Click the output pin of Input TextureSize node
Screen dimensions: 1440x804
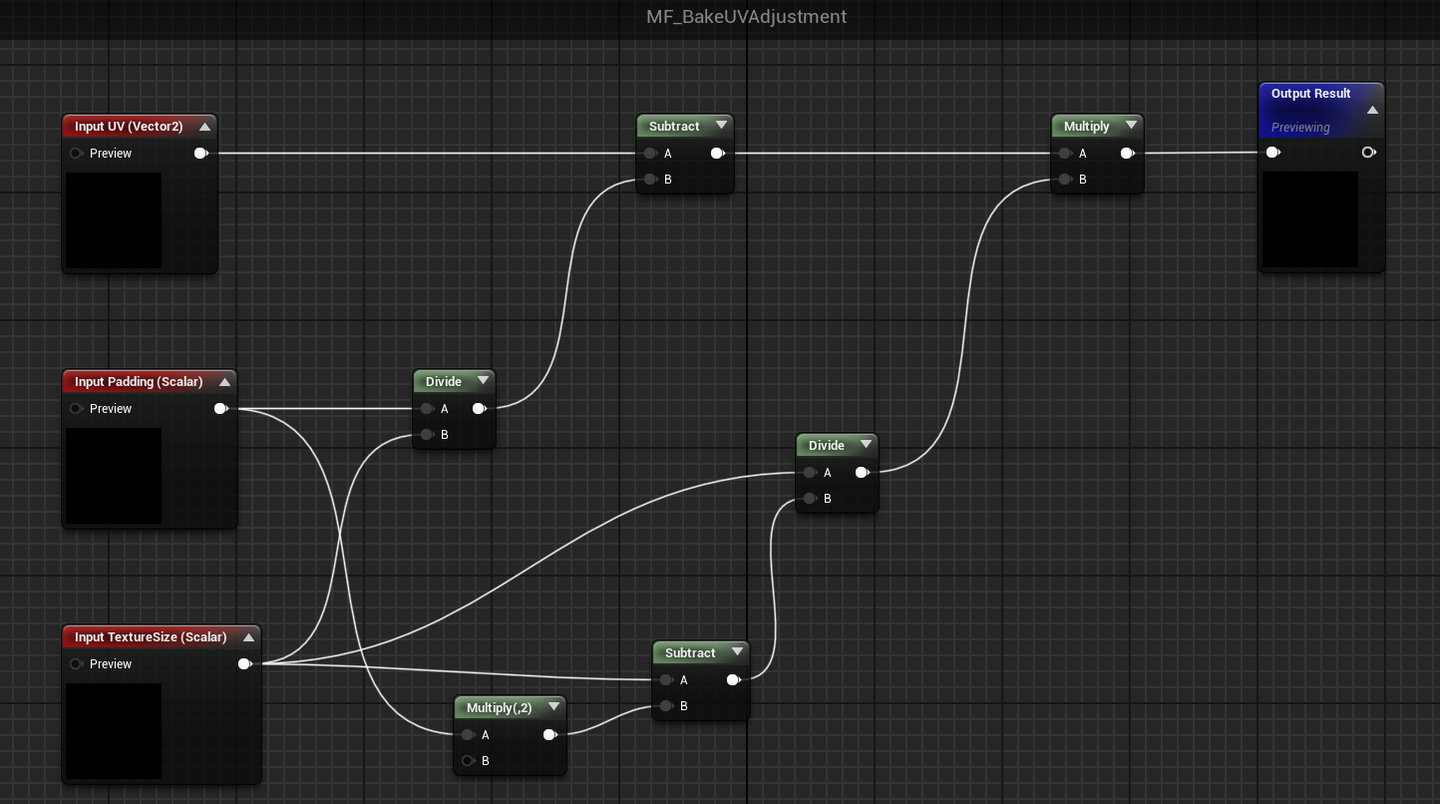245,663
